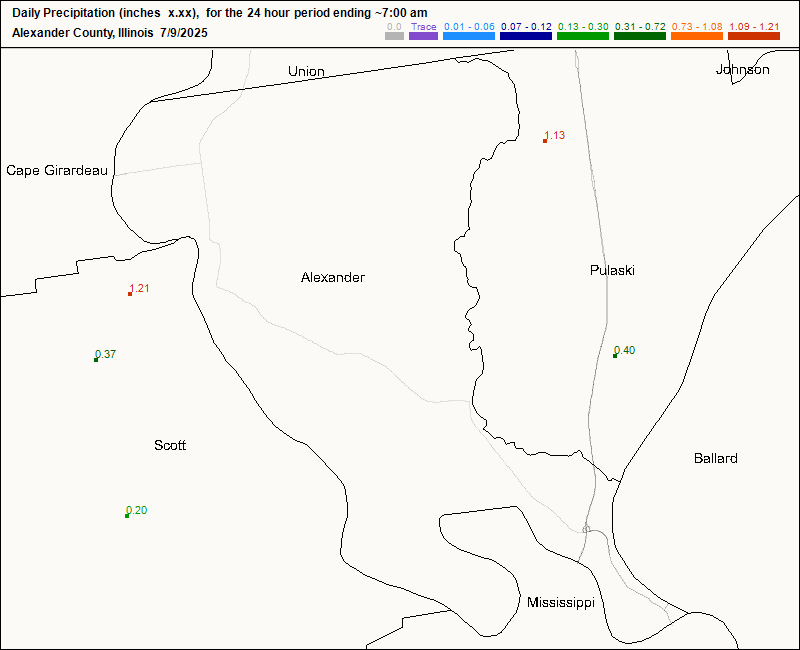Screen dimensions: 800x650
Task: Click the 0.73 - 1.08 legend label
Action: click(x=697, y=27)
